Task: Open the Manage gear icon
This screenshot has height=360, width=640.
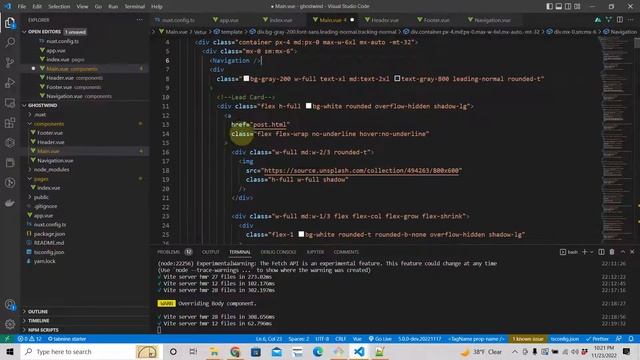Action: pyautogui.click(x=10, y=324)
